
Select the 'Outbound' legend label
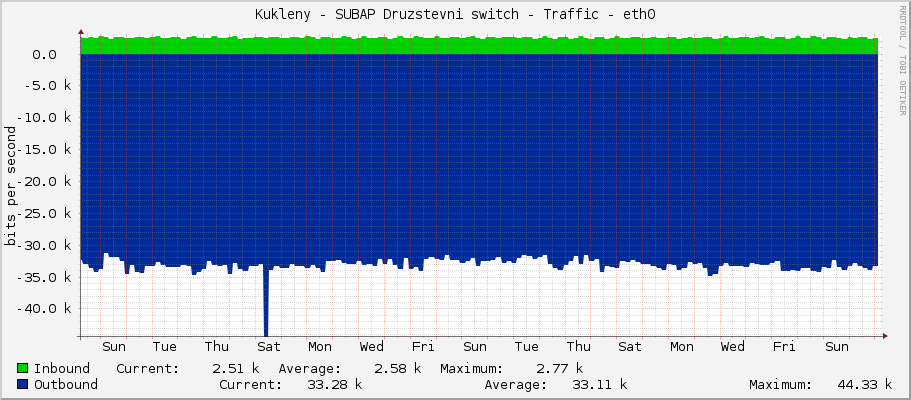[x=66, y=384]
